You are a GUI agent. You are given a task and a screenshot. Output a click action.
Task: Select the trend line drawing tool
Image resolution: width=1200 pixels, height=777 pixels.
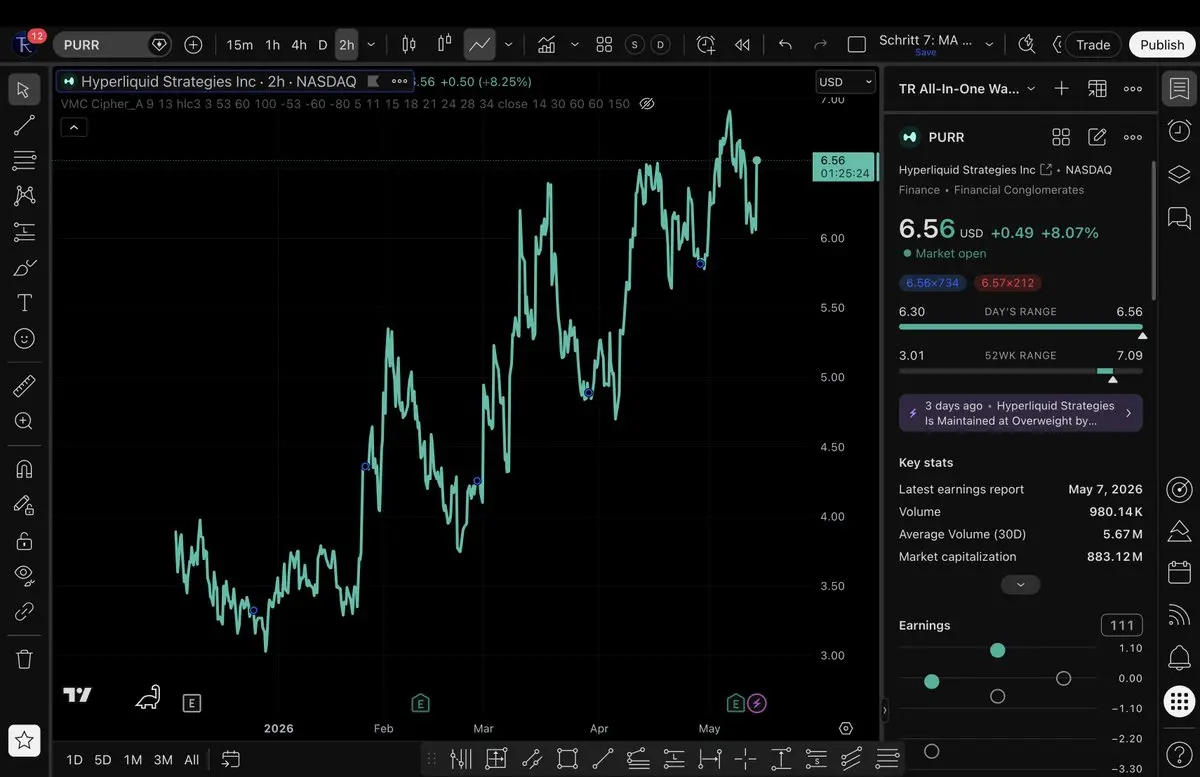(x=24, y=125)
